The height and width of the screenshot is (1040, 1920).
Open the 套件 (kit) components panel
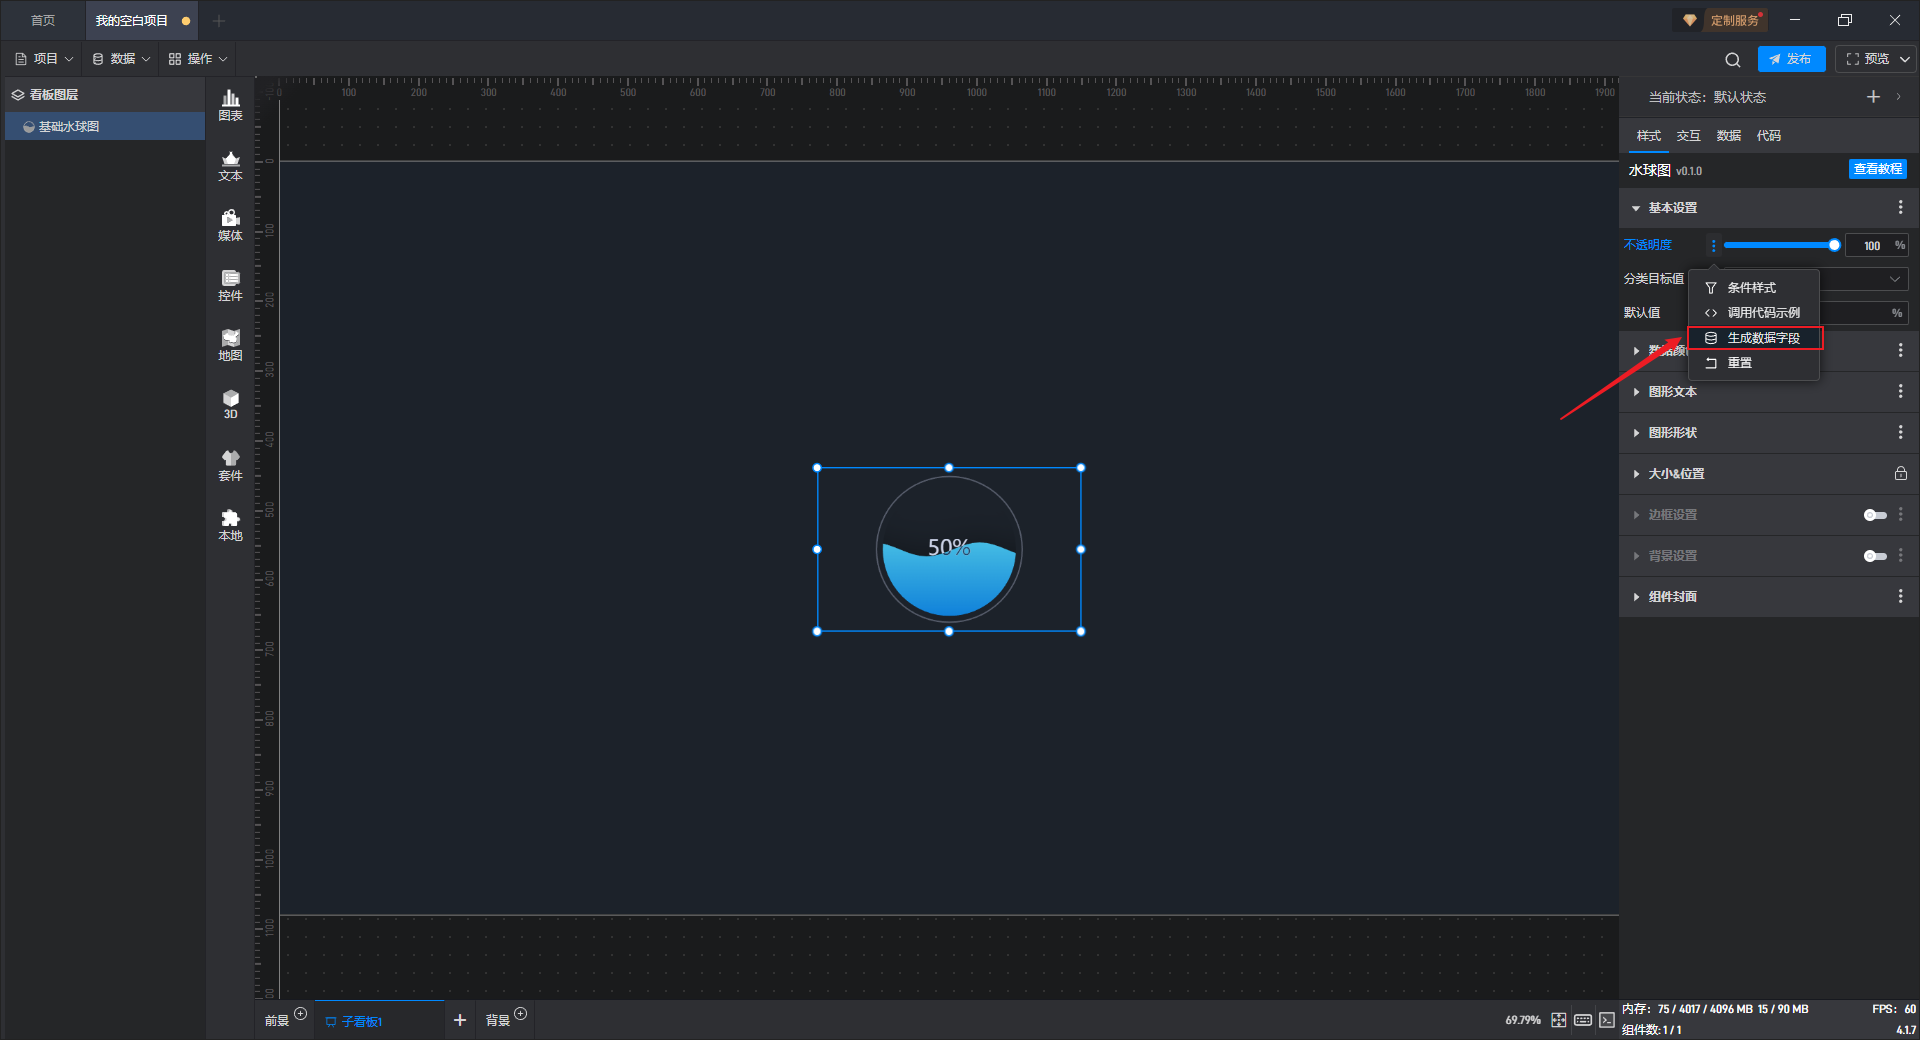(230, 465)
